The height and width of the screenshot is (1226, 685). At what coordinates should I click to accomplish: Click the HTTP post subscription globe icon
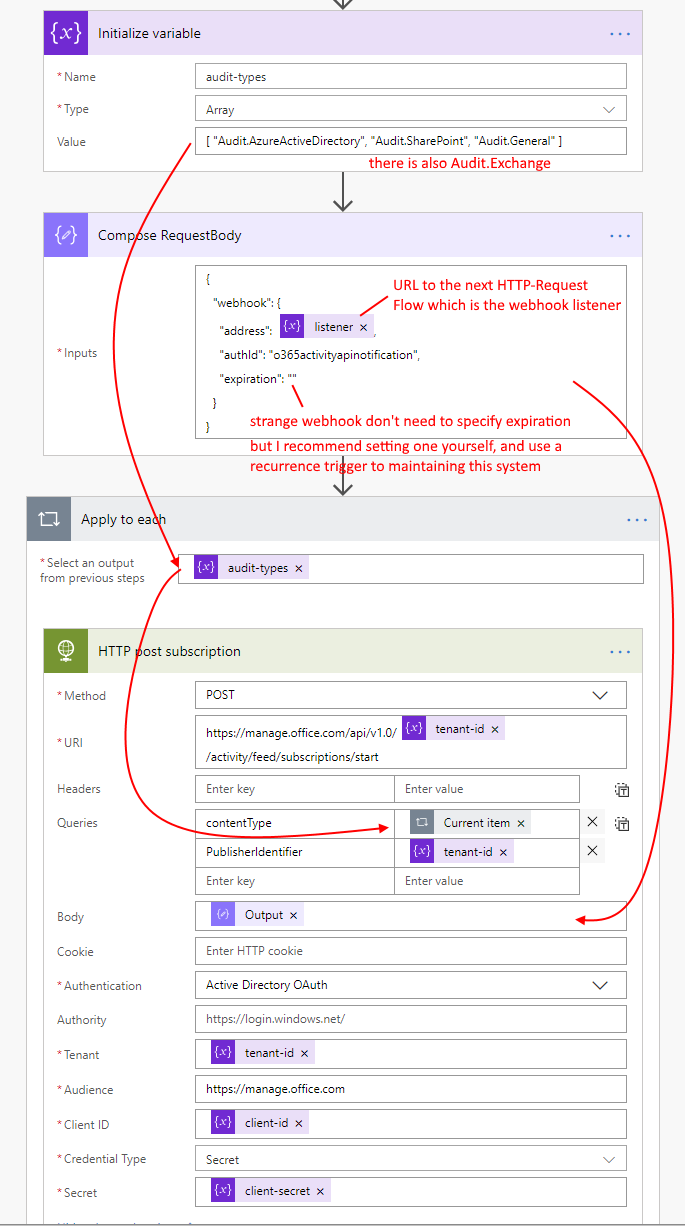pos(66,651)
